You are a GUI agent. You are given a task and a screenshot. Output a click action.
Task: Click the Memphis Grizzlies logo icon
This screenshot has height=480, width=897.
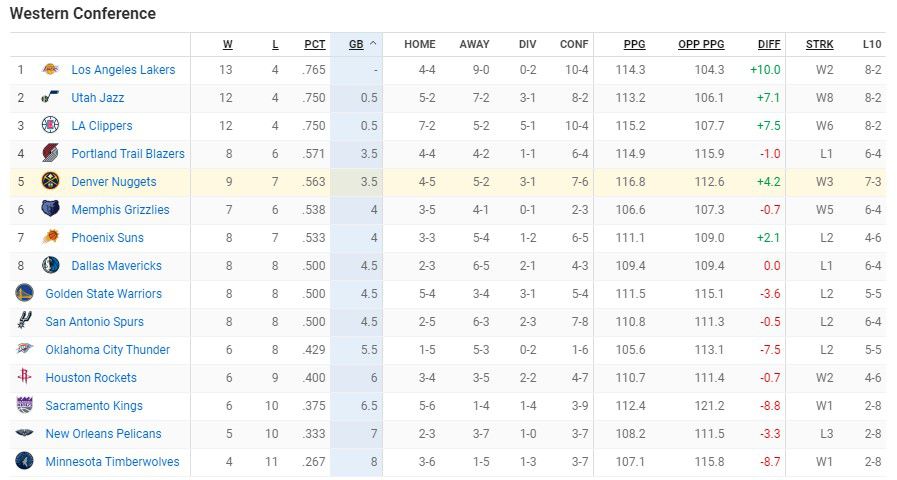(x=50, y=209)
